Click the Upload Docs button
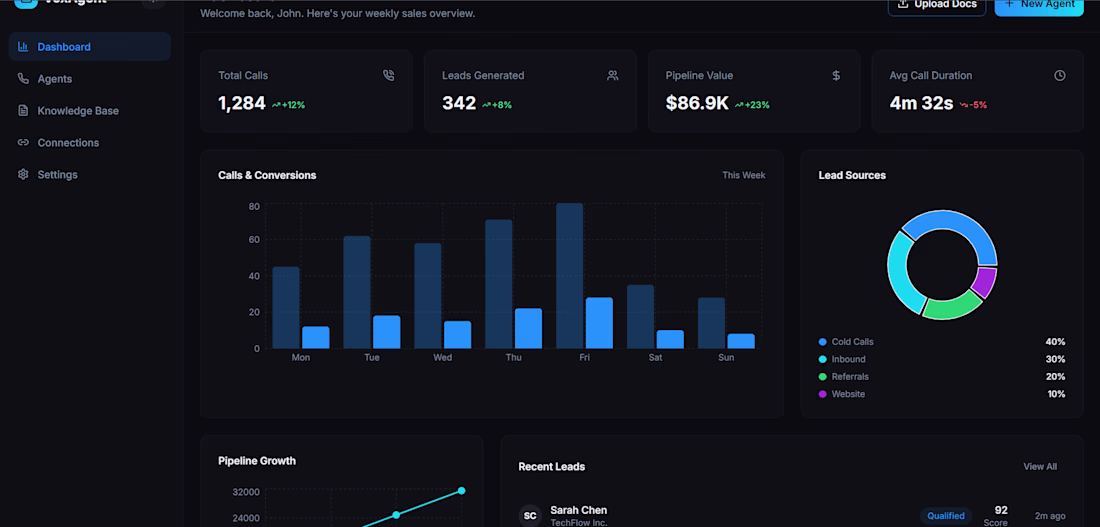The width and height of the screenshot is (1100, 527). point(937,6)
